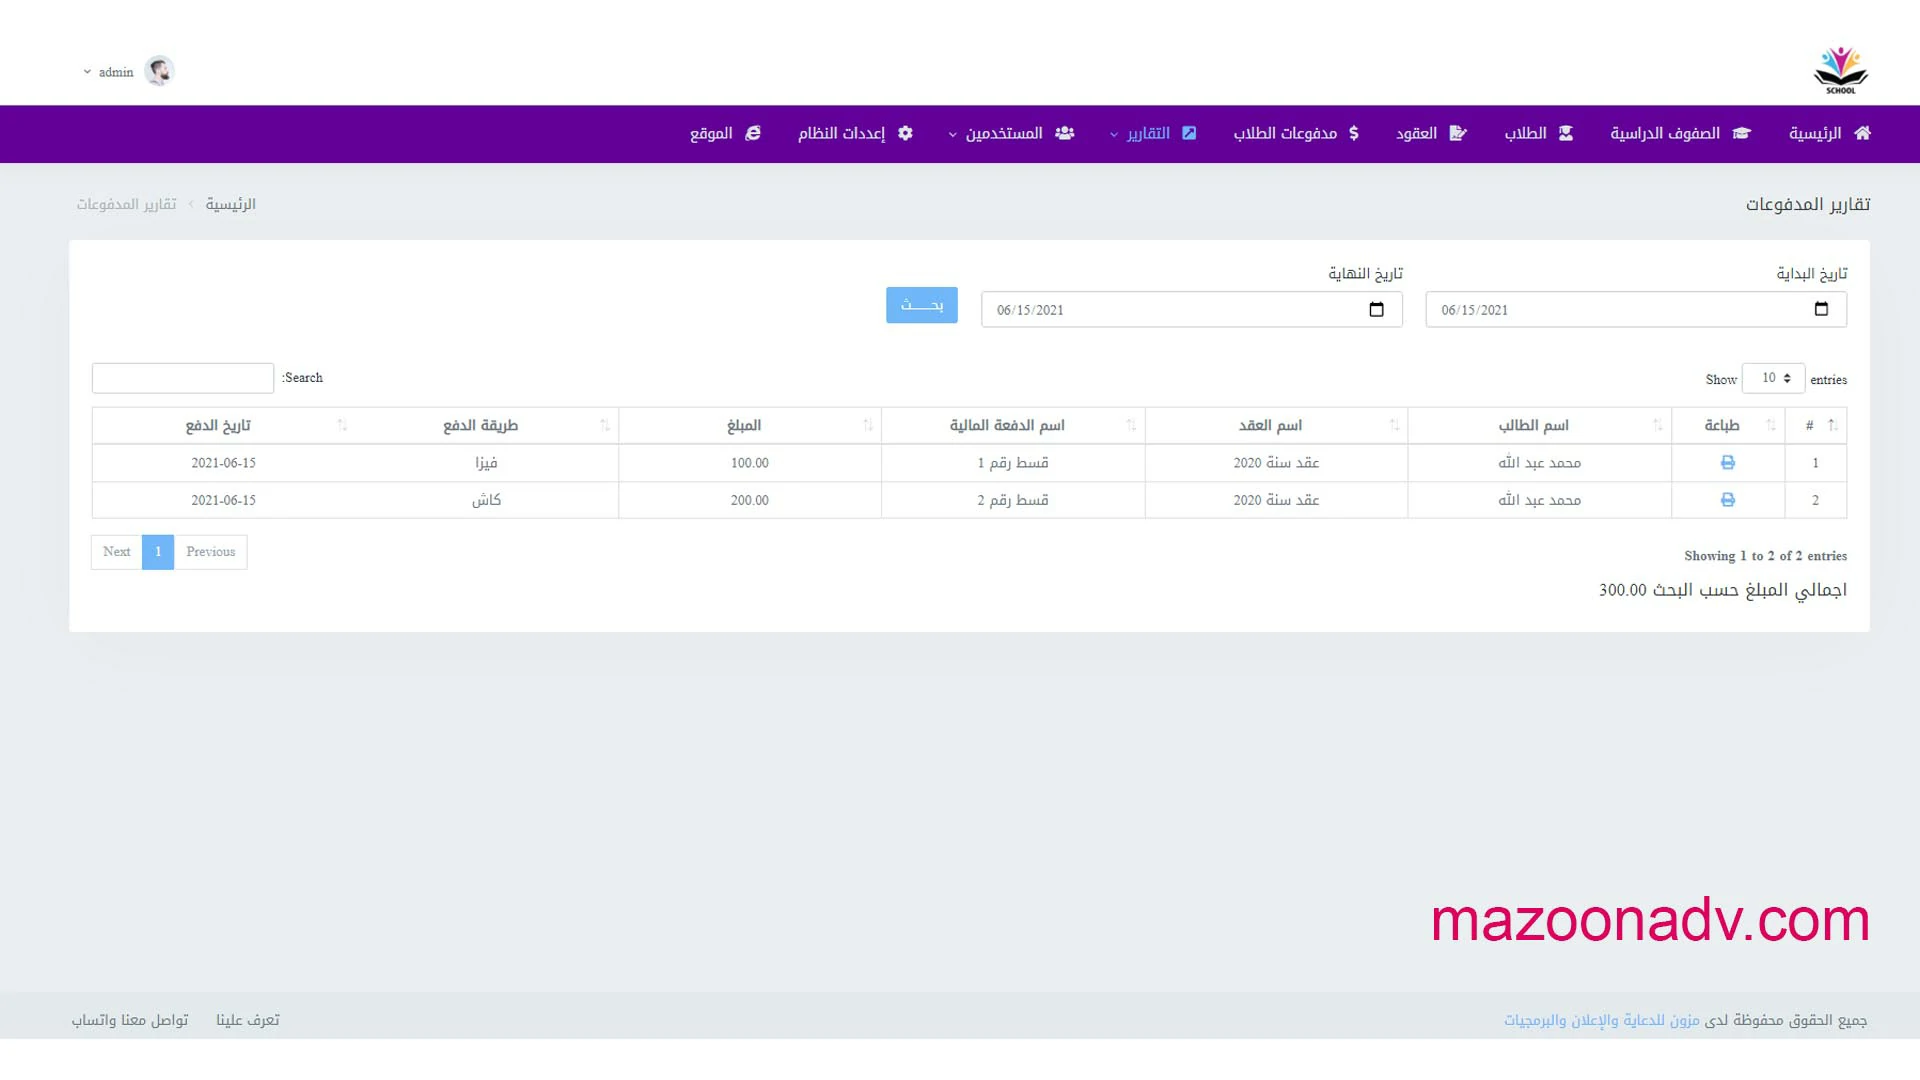Open calendar picker for start date

pos(1821,309)
